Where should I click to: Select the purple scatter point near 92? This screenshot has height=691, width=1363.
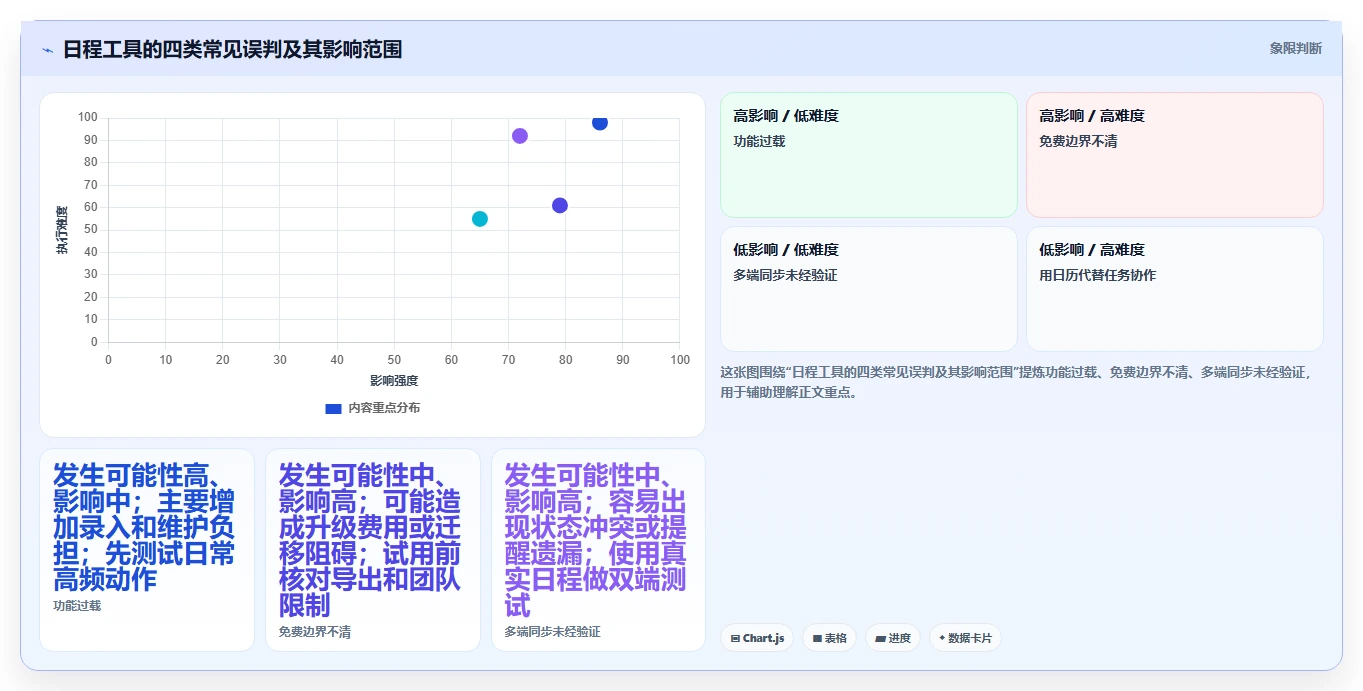click(x=520, y=136)
